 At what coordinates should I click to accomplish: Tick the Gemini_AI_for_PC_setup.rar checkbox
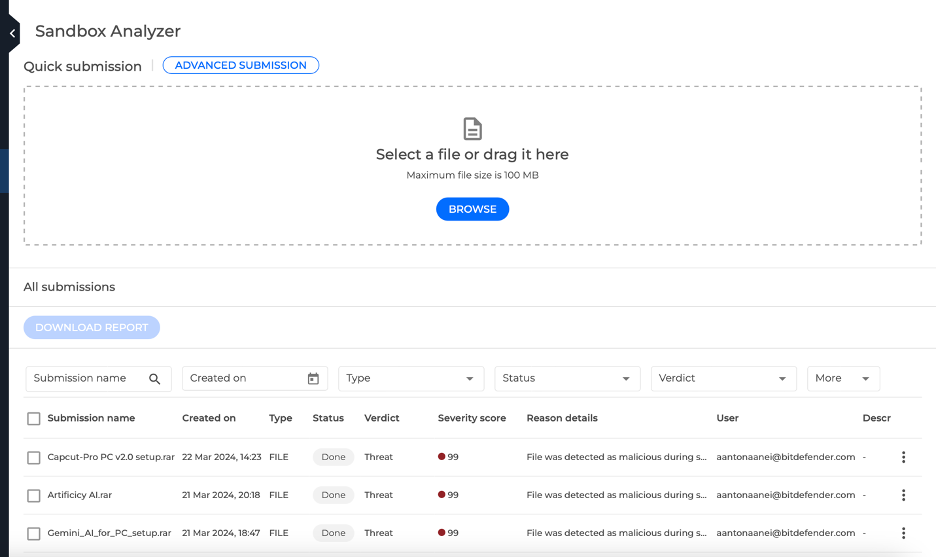pyautogui.click(x=34, y=534)
